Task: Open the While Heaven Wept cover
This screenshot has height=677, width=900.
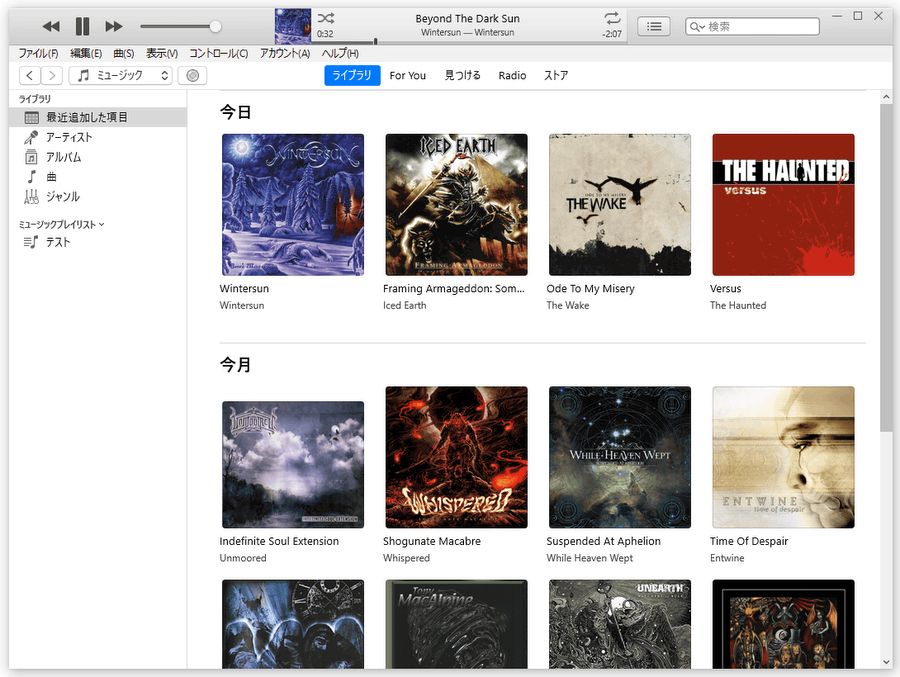Action: pyautogui.click(x=620, y=457)
